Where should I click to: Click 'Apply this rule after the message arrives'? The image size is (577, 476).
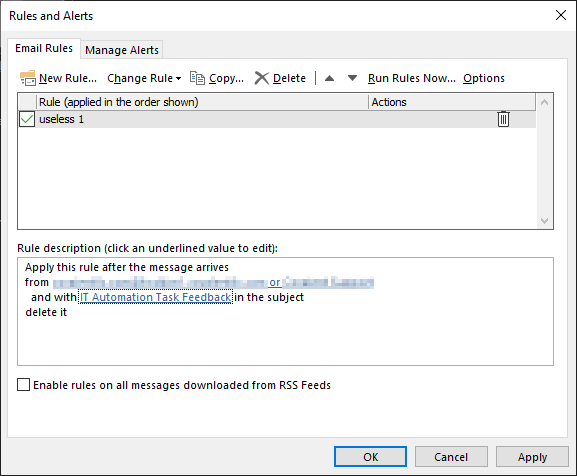(x=127, y=267)
